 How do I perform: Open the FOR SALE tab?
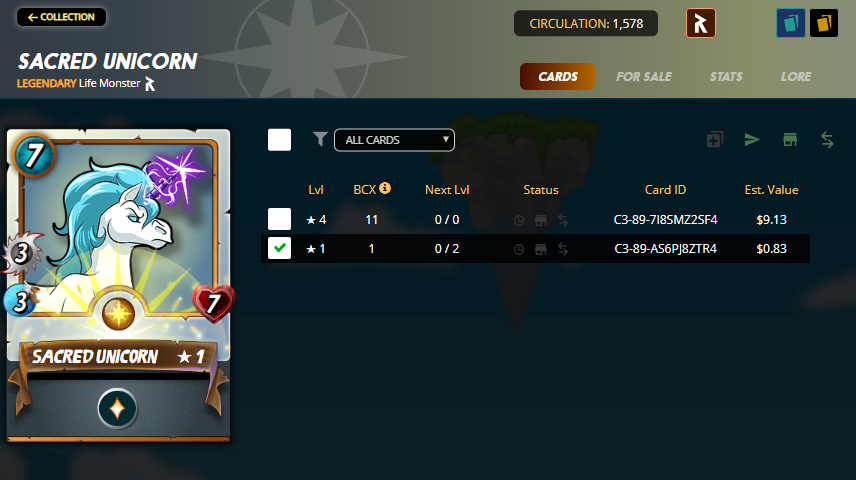[644, 76]
